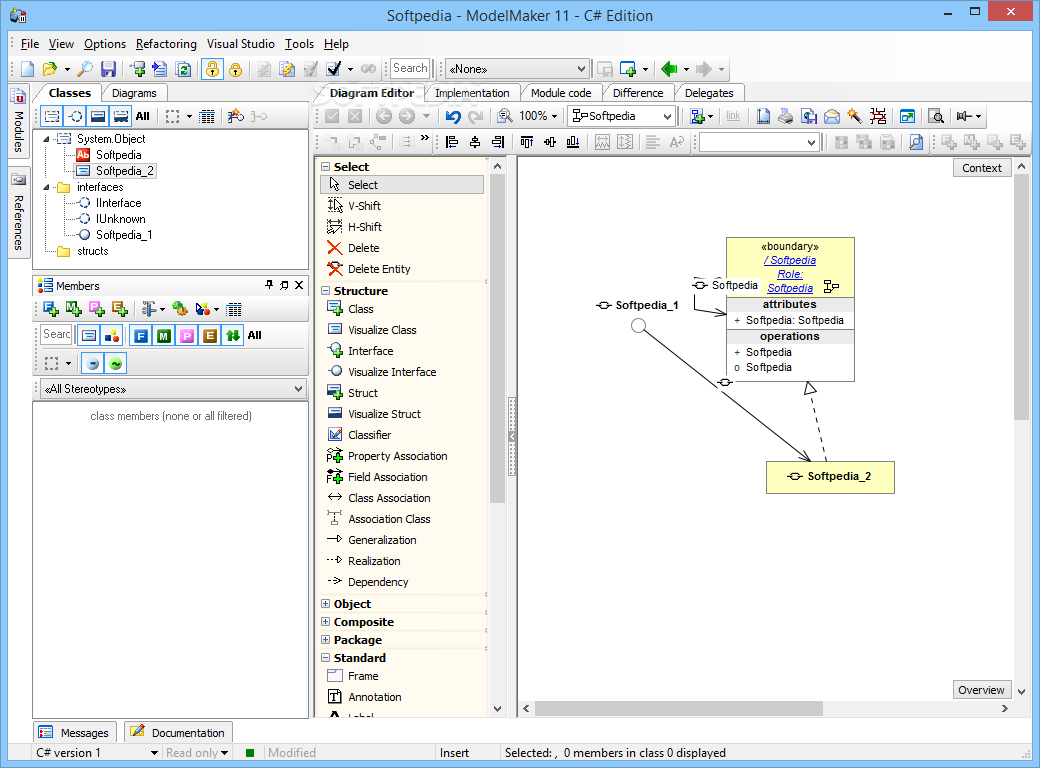This screenshot has height=768, width=1040.
Task: Click the align left edges icon
Action: click(452, 142)
